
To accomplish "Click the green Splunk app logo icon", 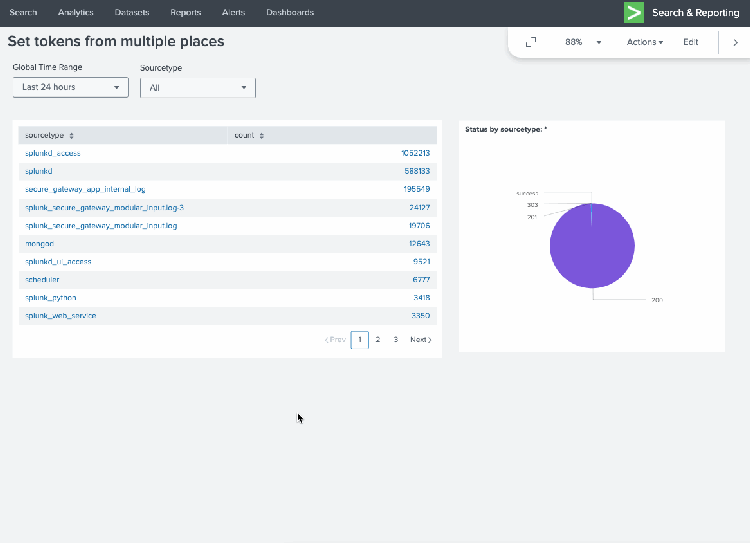I will [634, 13].
